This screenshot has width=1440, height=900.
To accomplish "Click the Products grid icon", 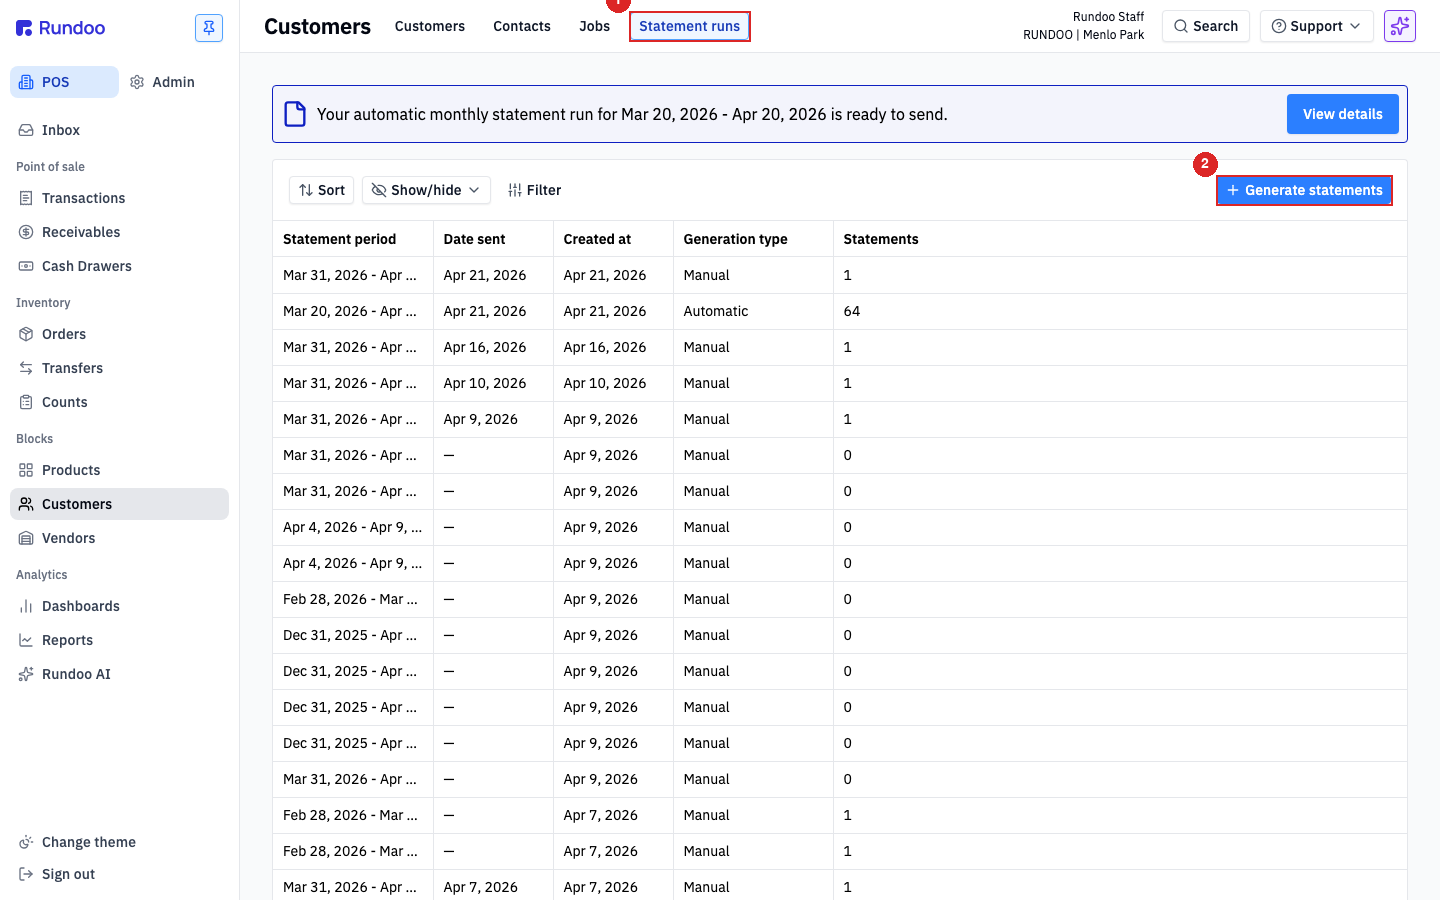I will pyautogui.click(x=26, y=470).
